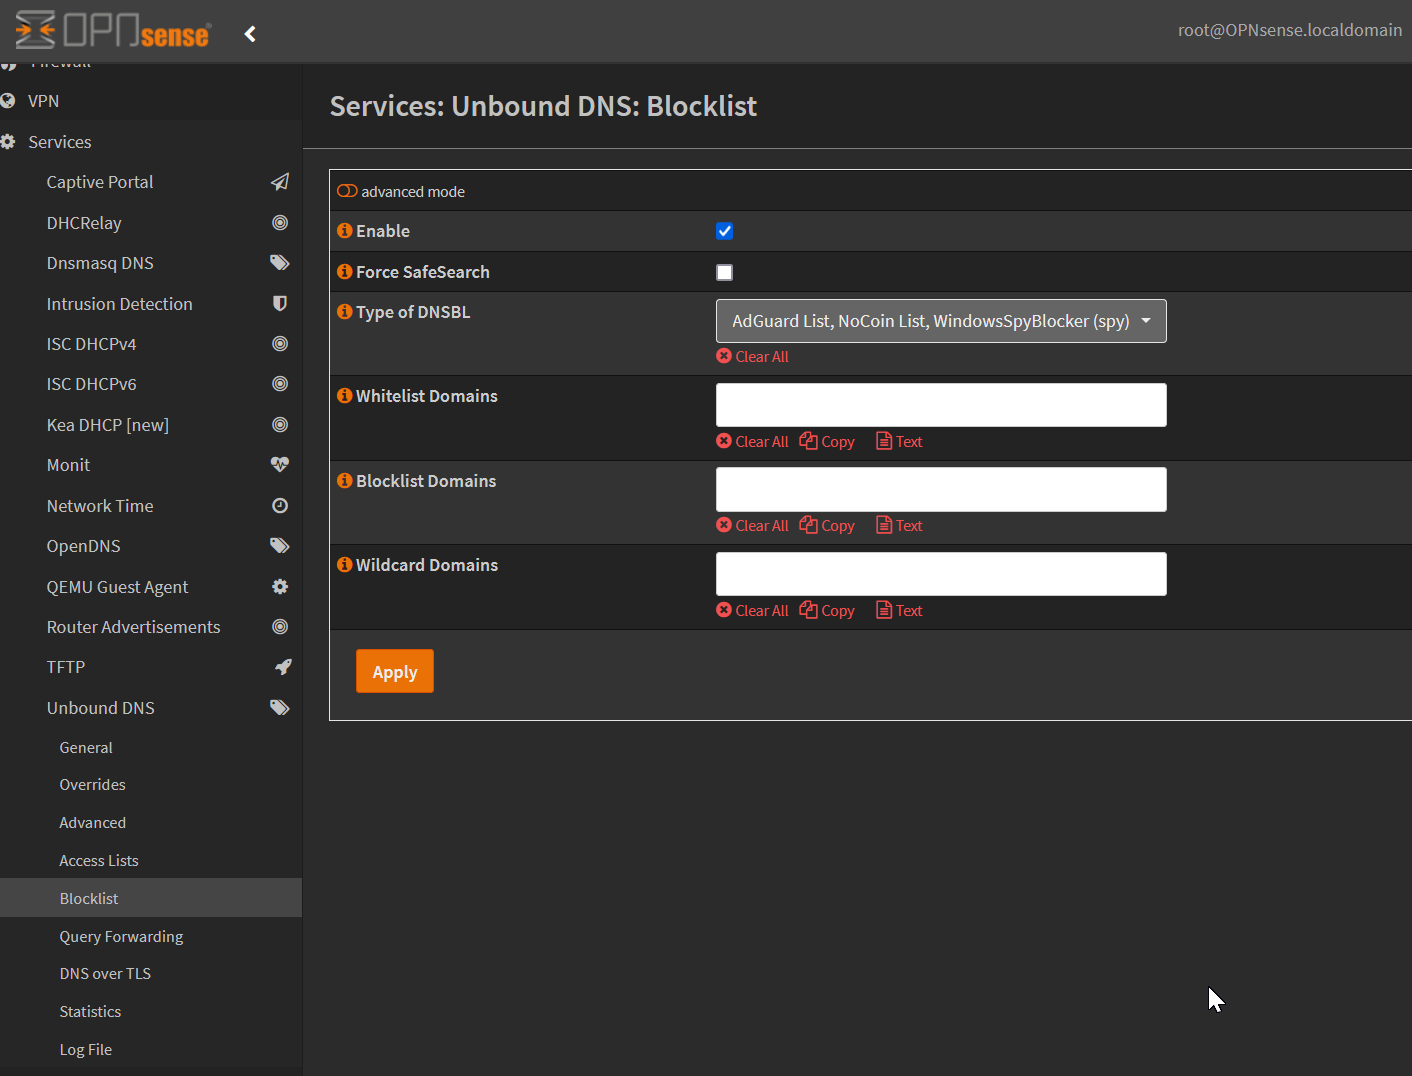
Task: Collapse the sidebar with the chevron arrow
Action: pyautogui.click(x=250, y=34)
